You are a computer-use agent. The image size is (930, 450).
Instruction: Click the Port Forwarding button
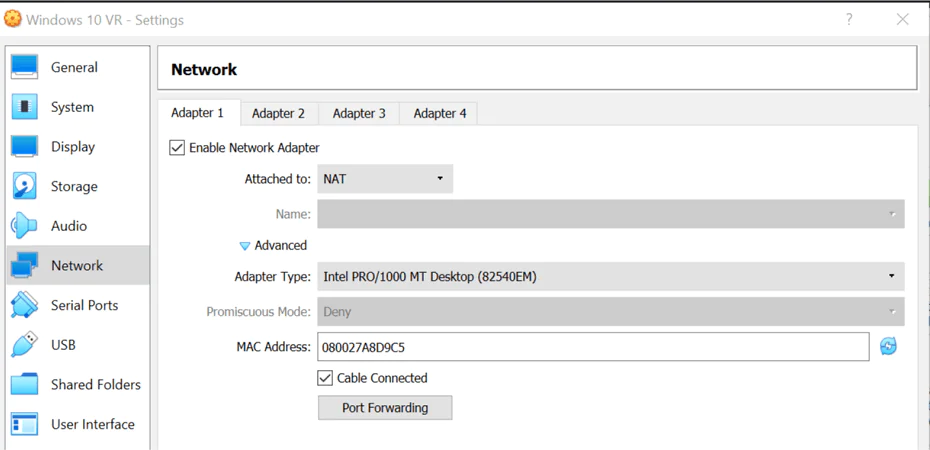[385, 408]
